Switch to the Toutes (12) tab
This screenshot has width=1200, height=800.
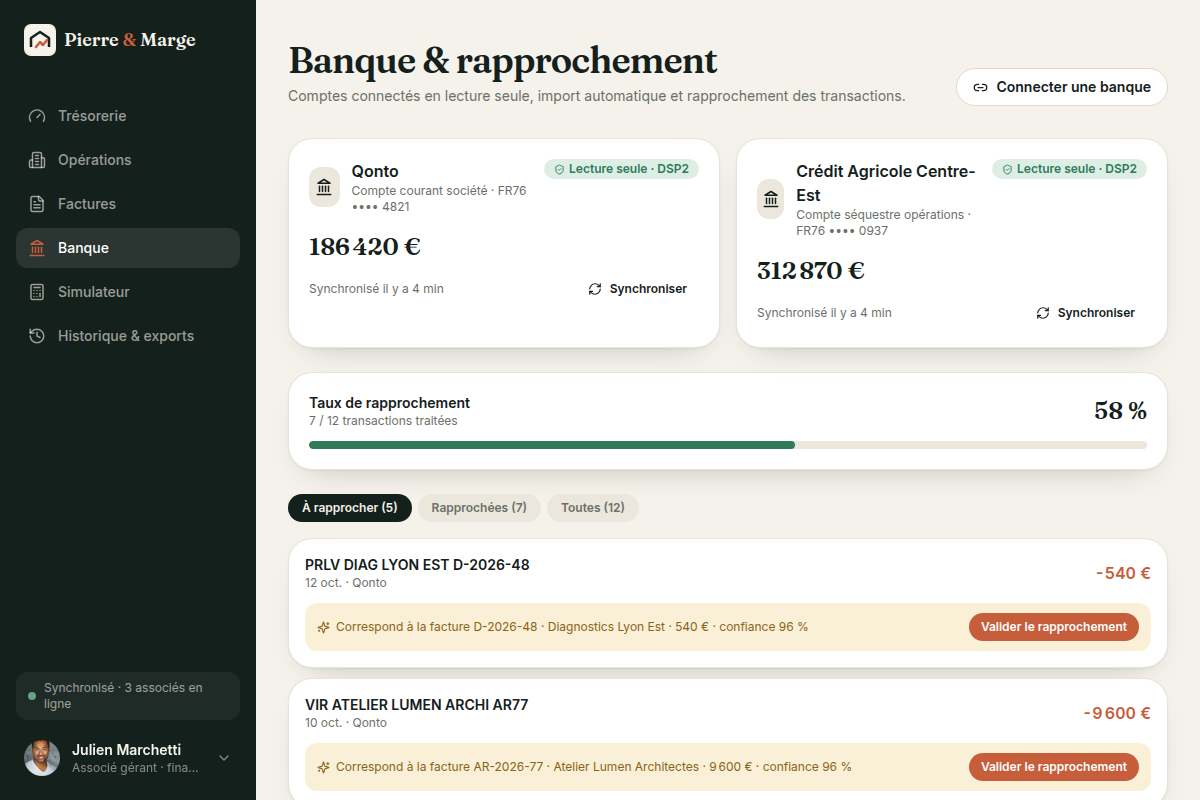click(x=593, y=508)
